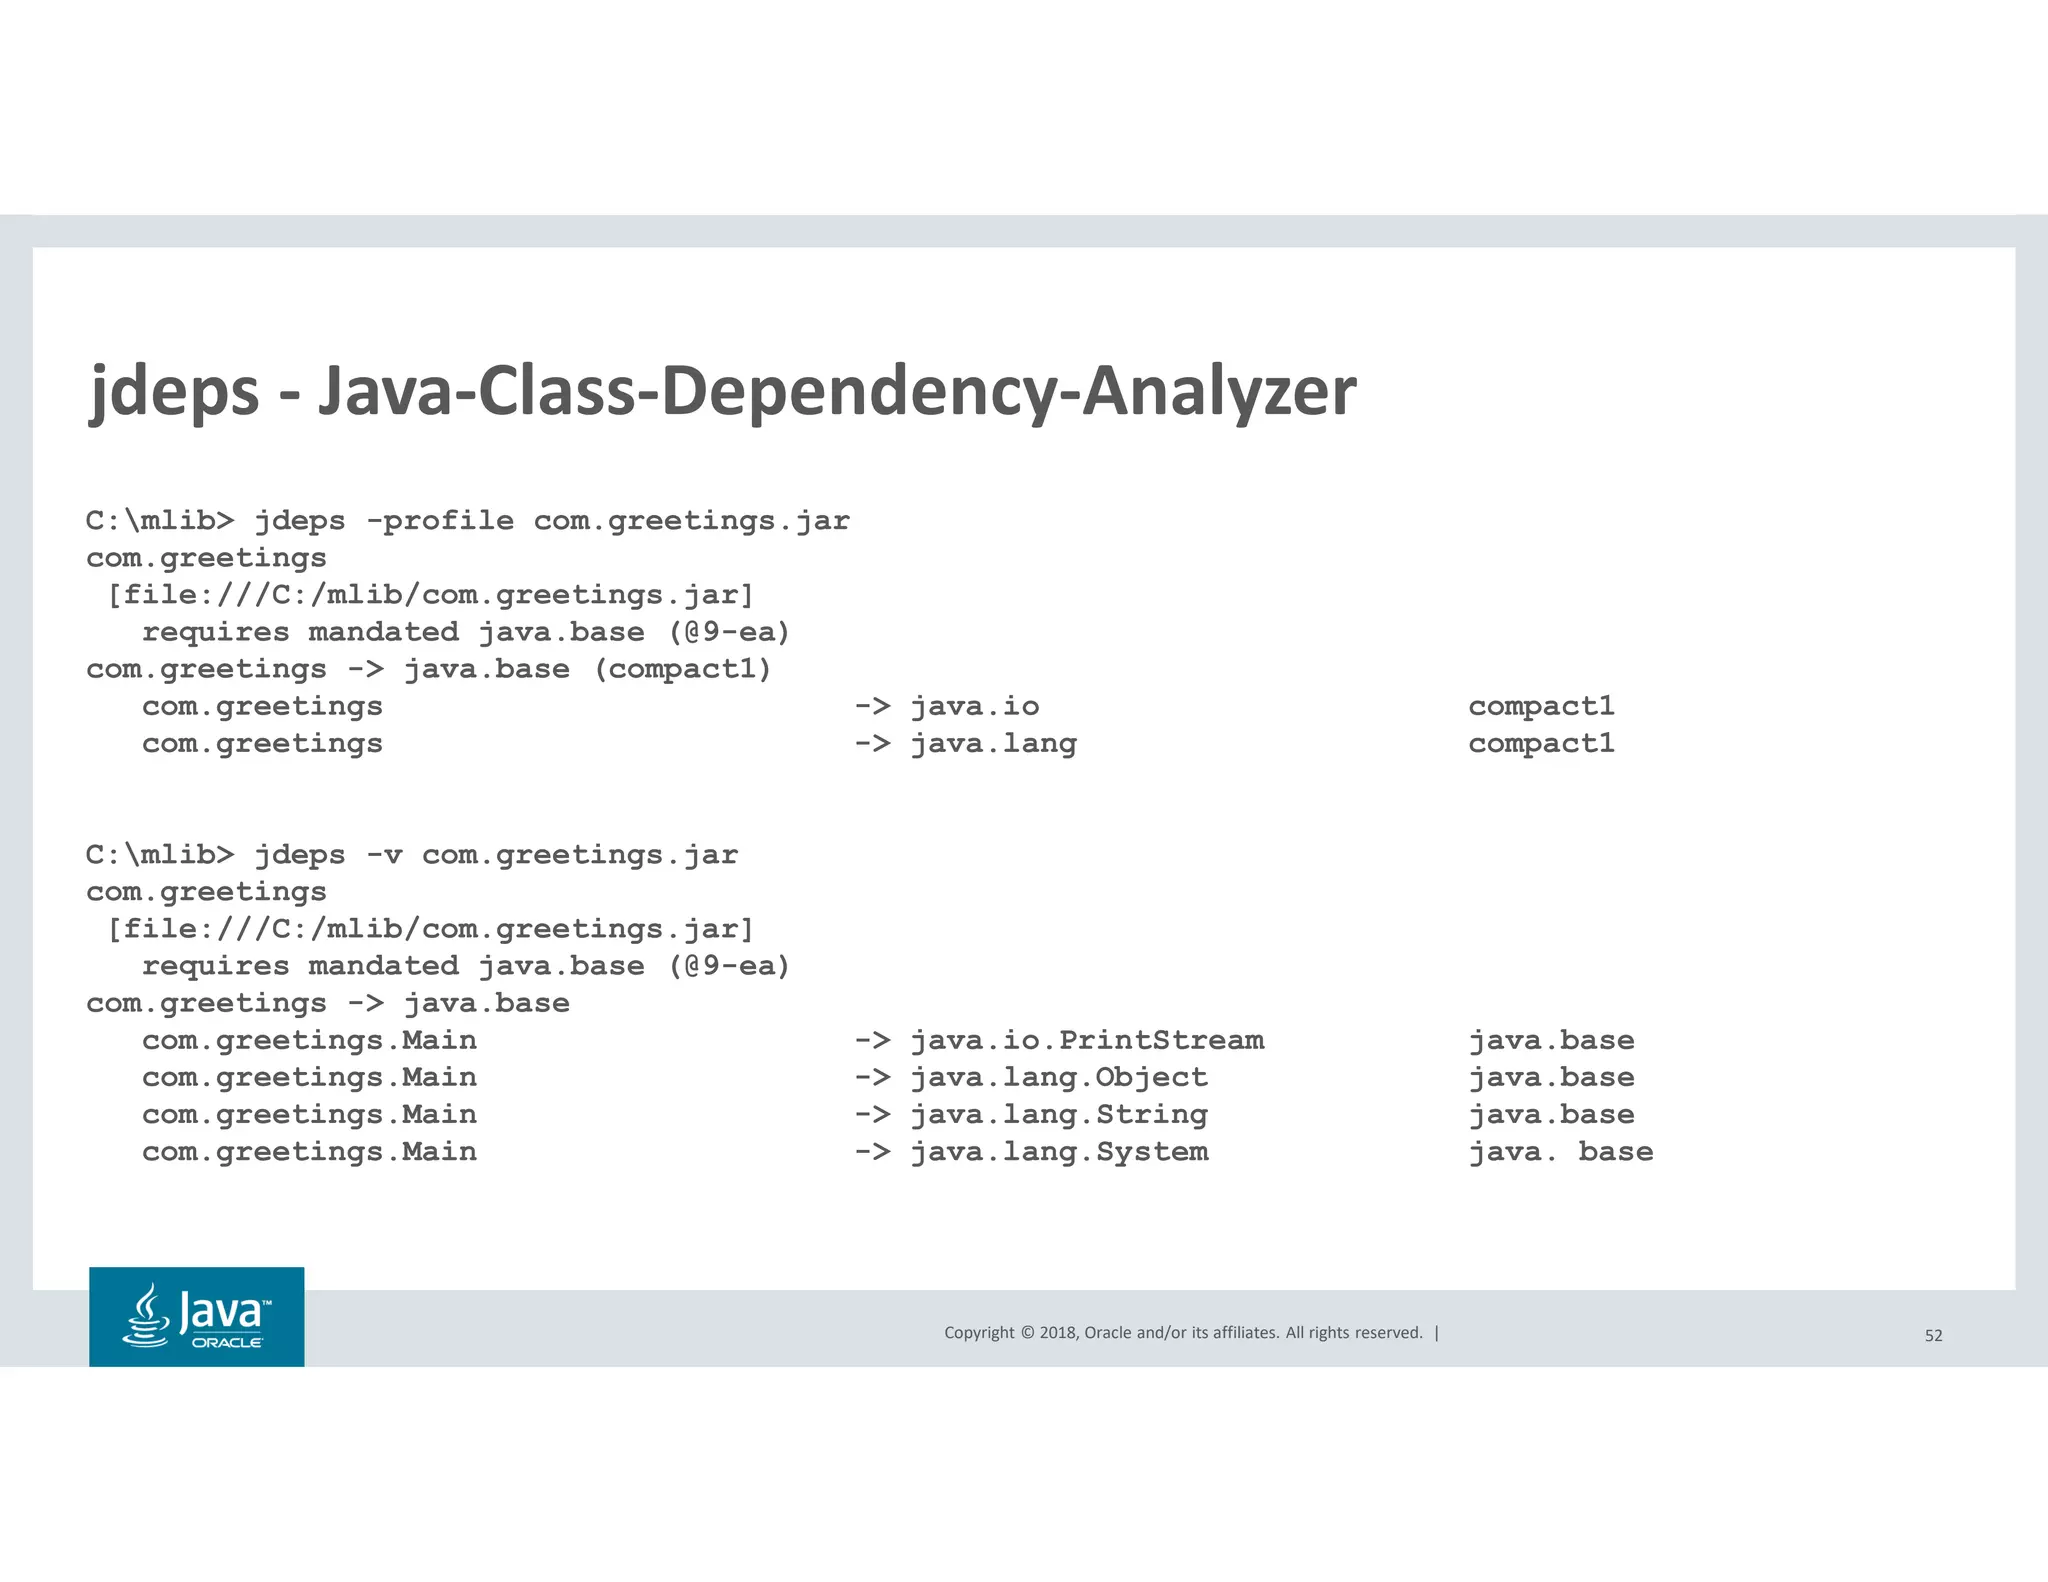Image resolution: width=2048 pixels, height=1582 pixels.
Task: Click the second compact1 profile label
Action: click(x=1541, y=744)
